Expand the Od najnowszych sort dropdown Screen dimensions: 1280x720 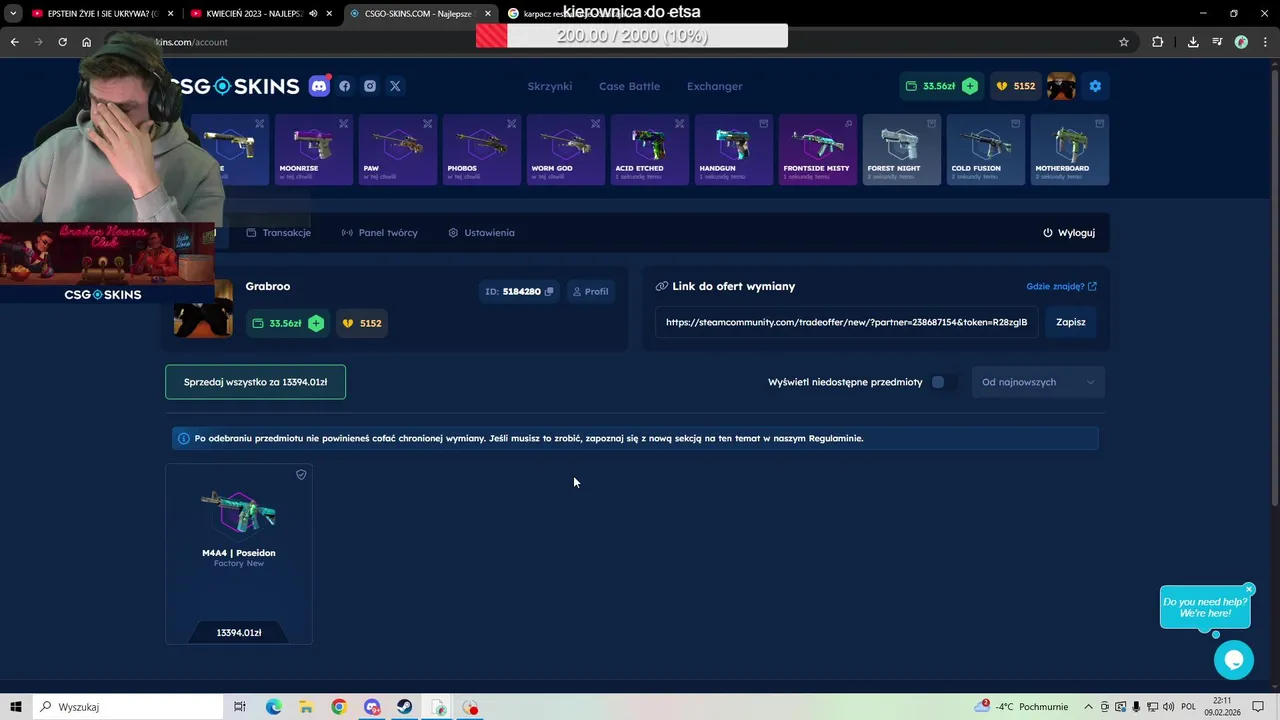(1038, 382)
